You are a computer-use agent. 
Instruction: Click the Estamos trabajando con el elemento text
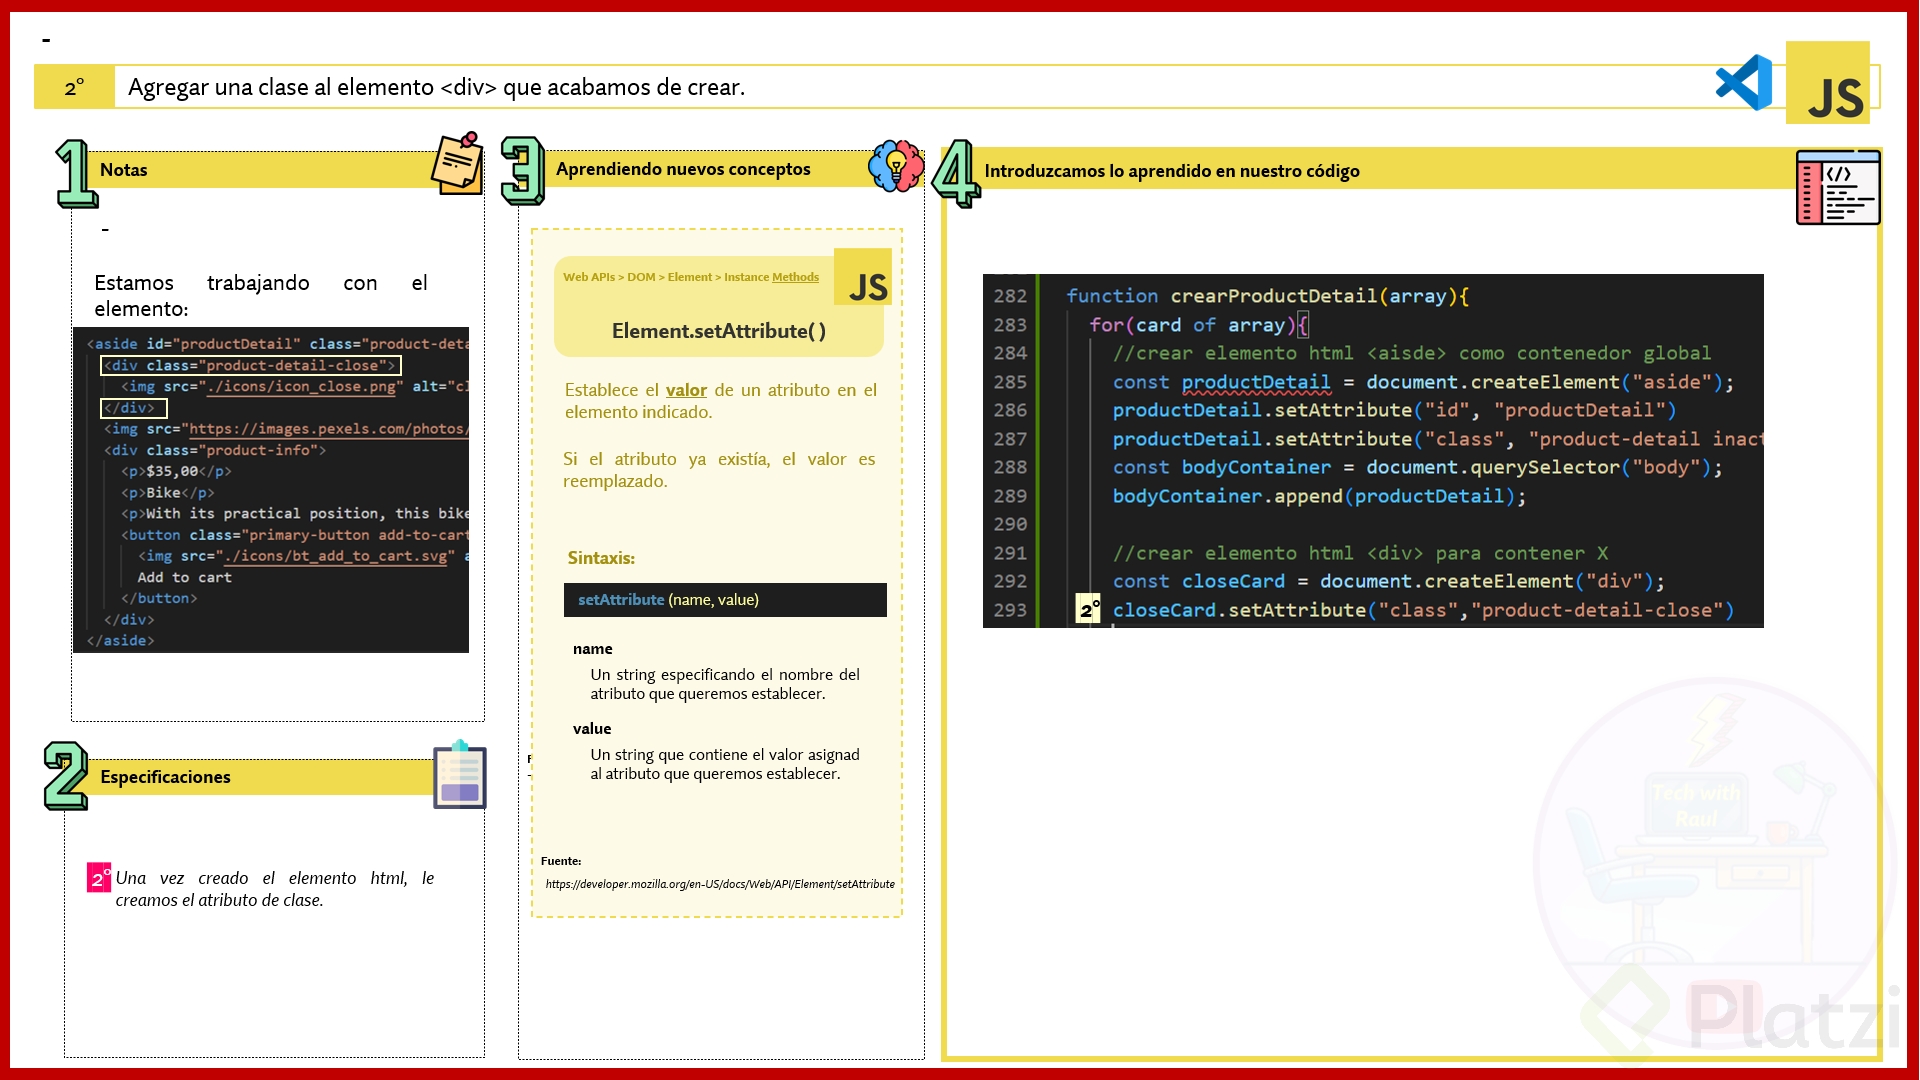point(261,296)
